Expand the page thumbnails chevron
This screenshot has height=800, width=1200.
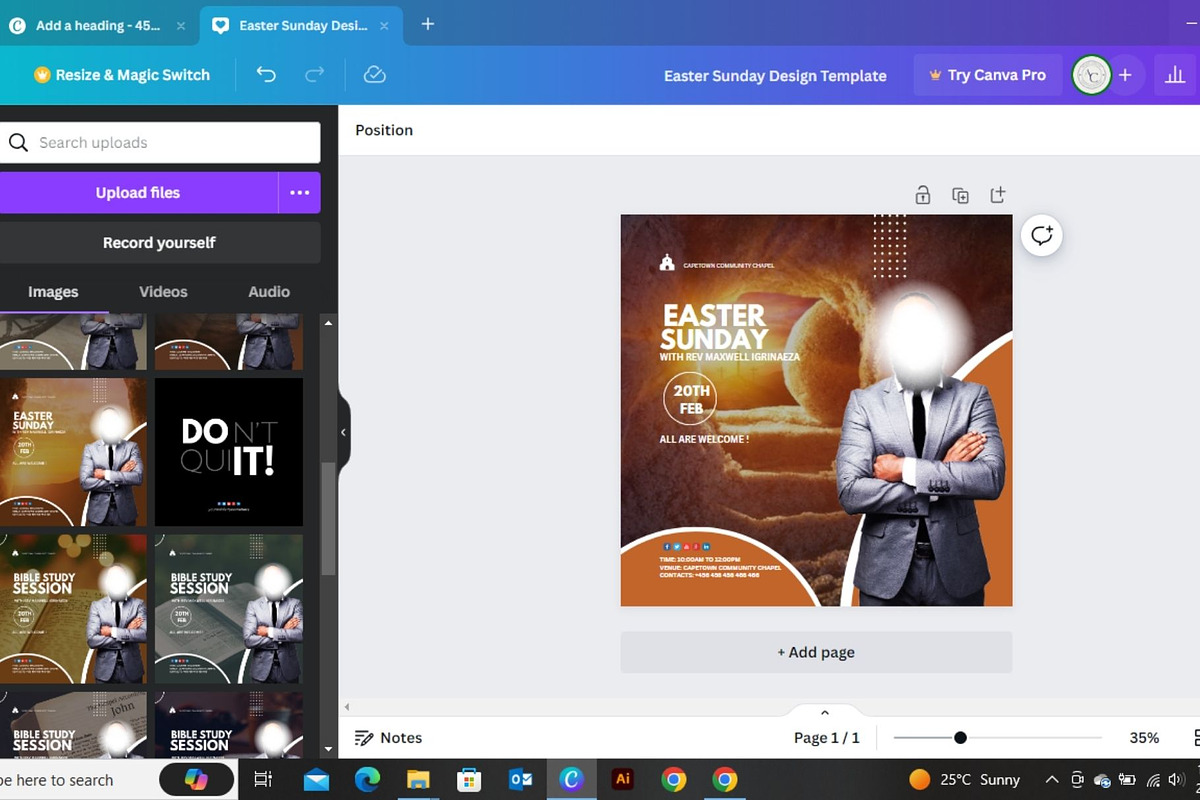(825, 713)
